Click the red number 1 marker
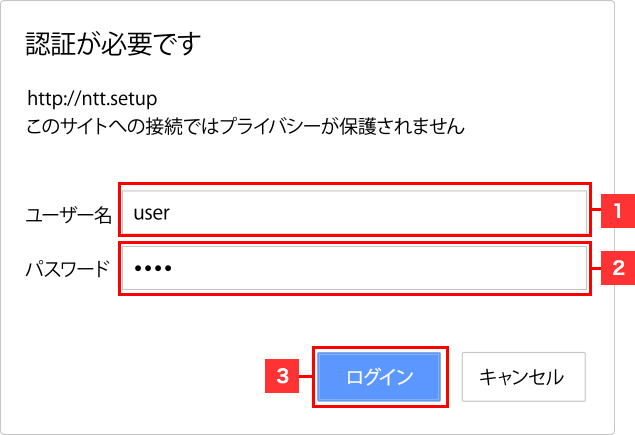Viewport: 635px width, 435px height. click(x=618, y=211)
